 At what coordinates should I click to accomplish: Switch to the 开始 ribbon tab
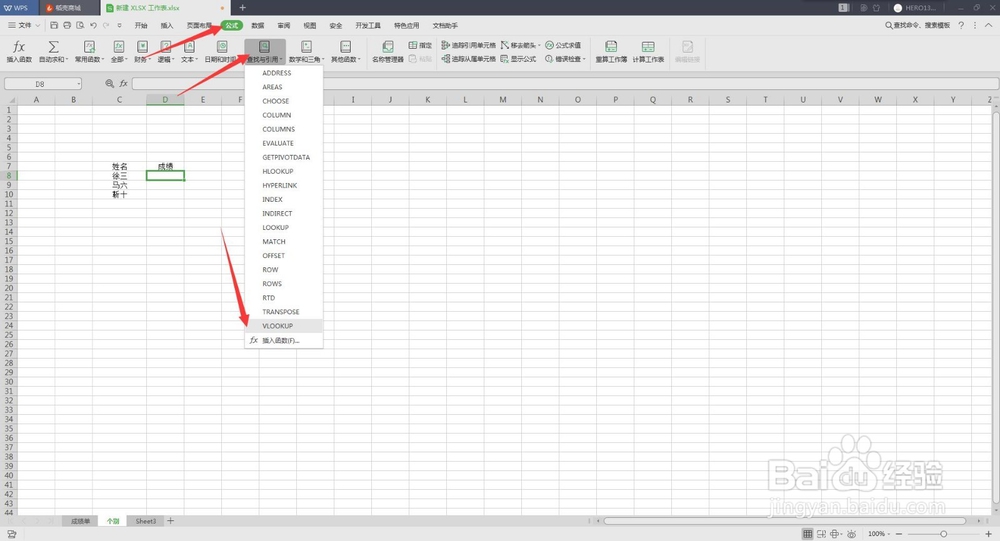coord(141,26)
